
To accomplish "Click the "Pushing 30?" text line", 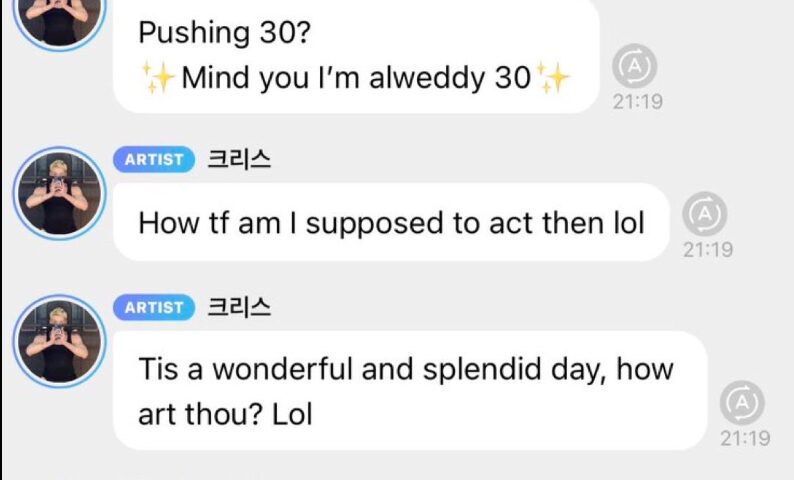I will (x=224, y=32).
